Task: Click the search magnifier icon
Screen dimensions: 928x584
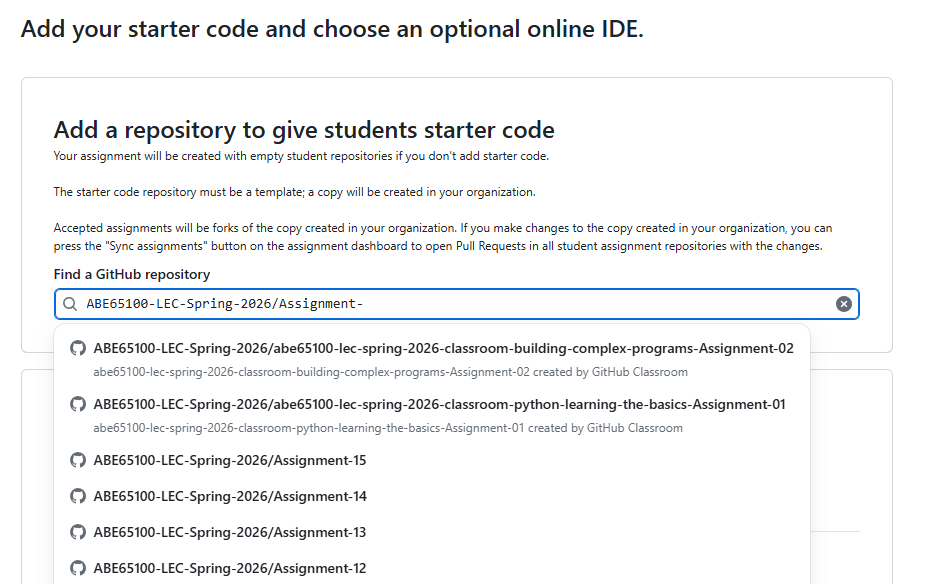Action: [69, 304]
